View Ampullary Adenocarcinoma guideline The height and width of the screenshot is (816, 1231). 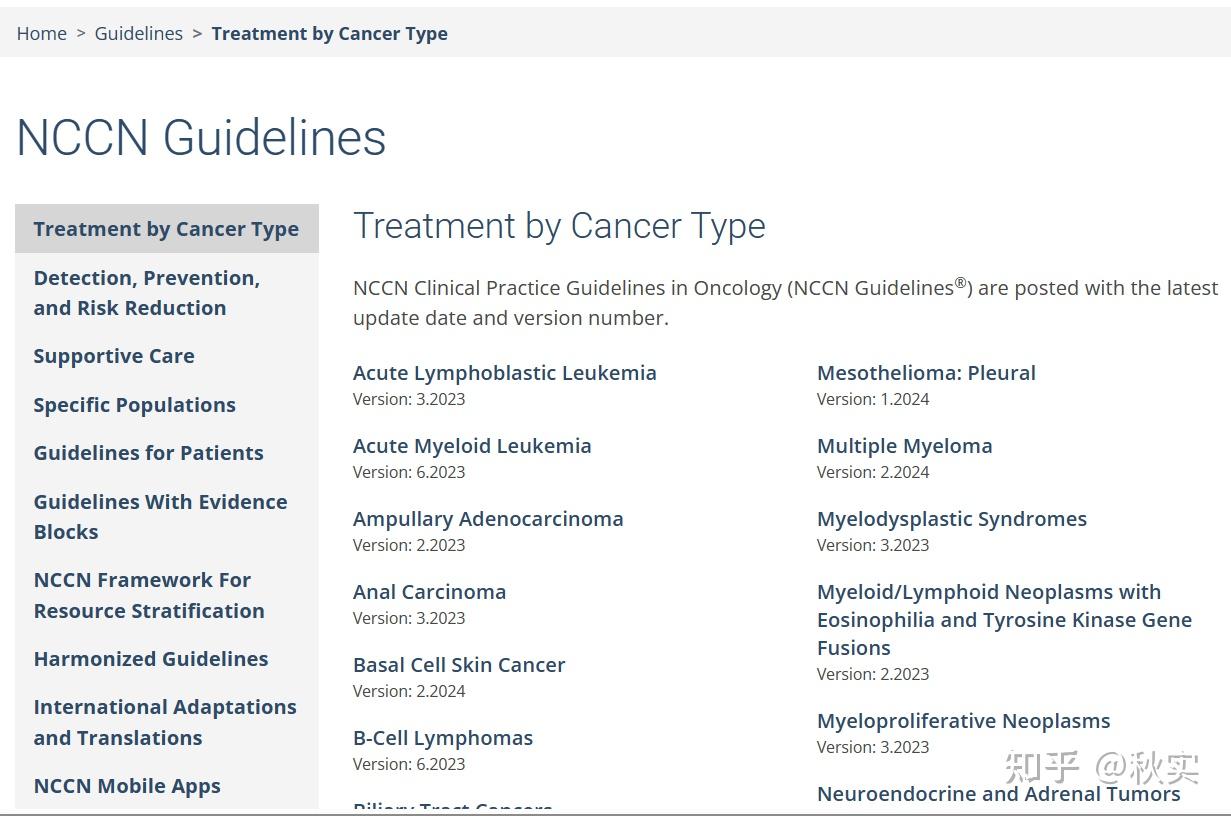click(488, 519)
